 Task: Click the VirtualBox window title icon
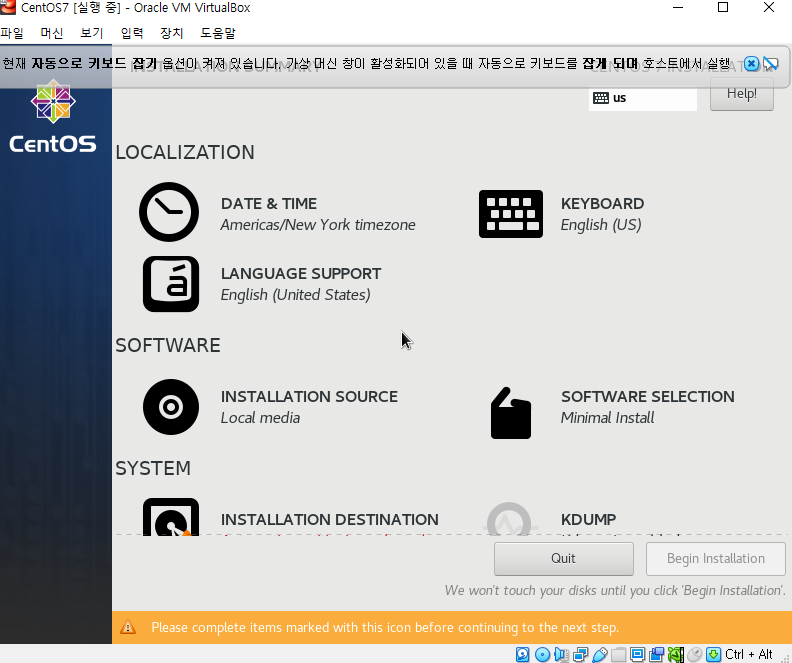8,7
